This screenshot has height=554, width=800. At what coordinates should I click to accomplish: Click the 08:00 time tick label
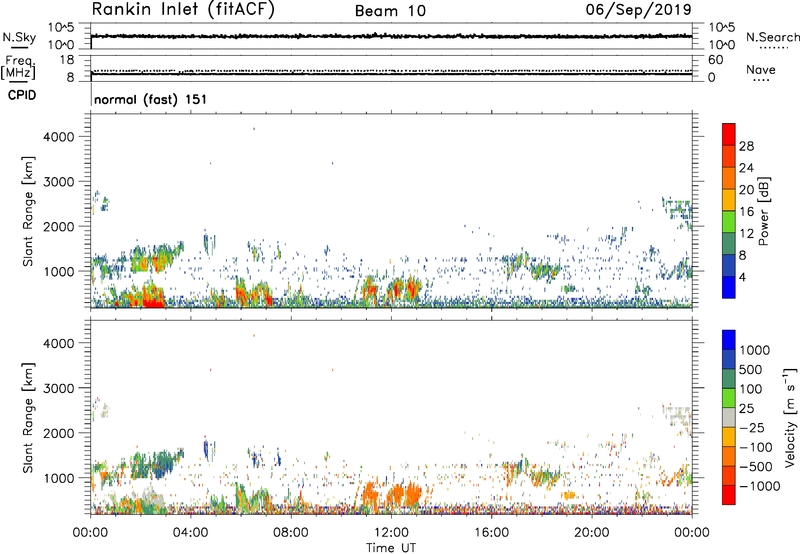(x=291, y=533)
